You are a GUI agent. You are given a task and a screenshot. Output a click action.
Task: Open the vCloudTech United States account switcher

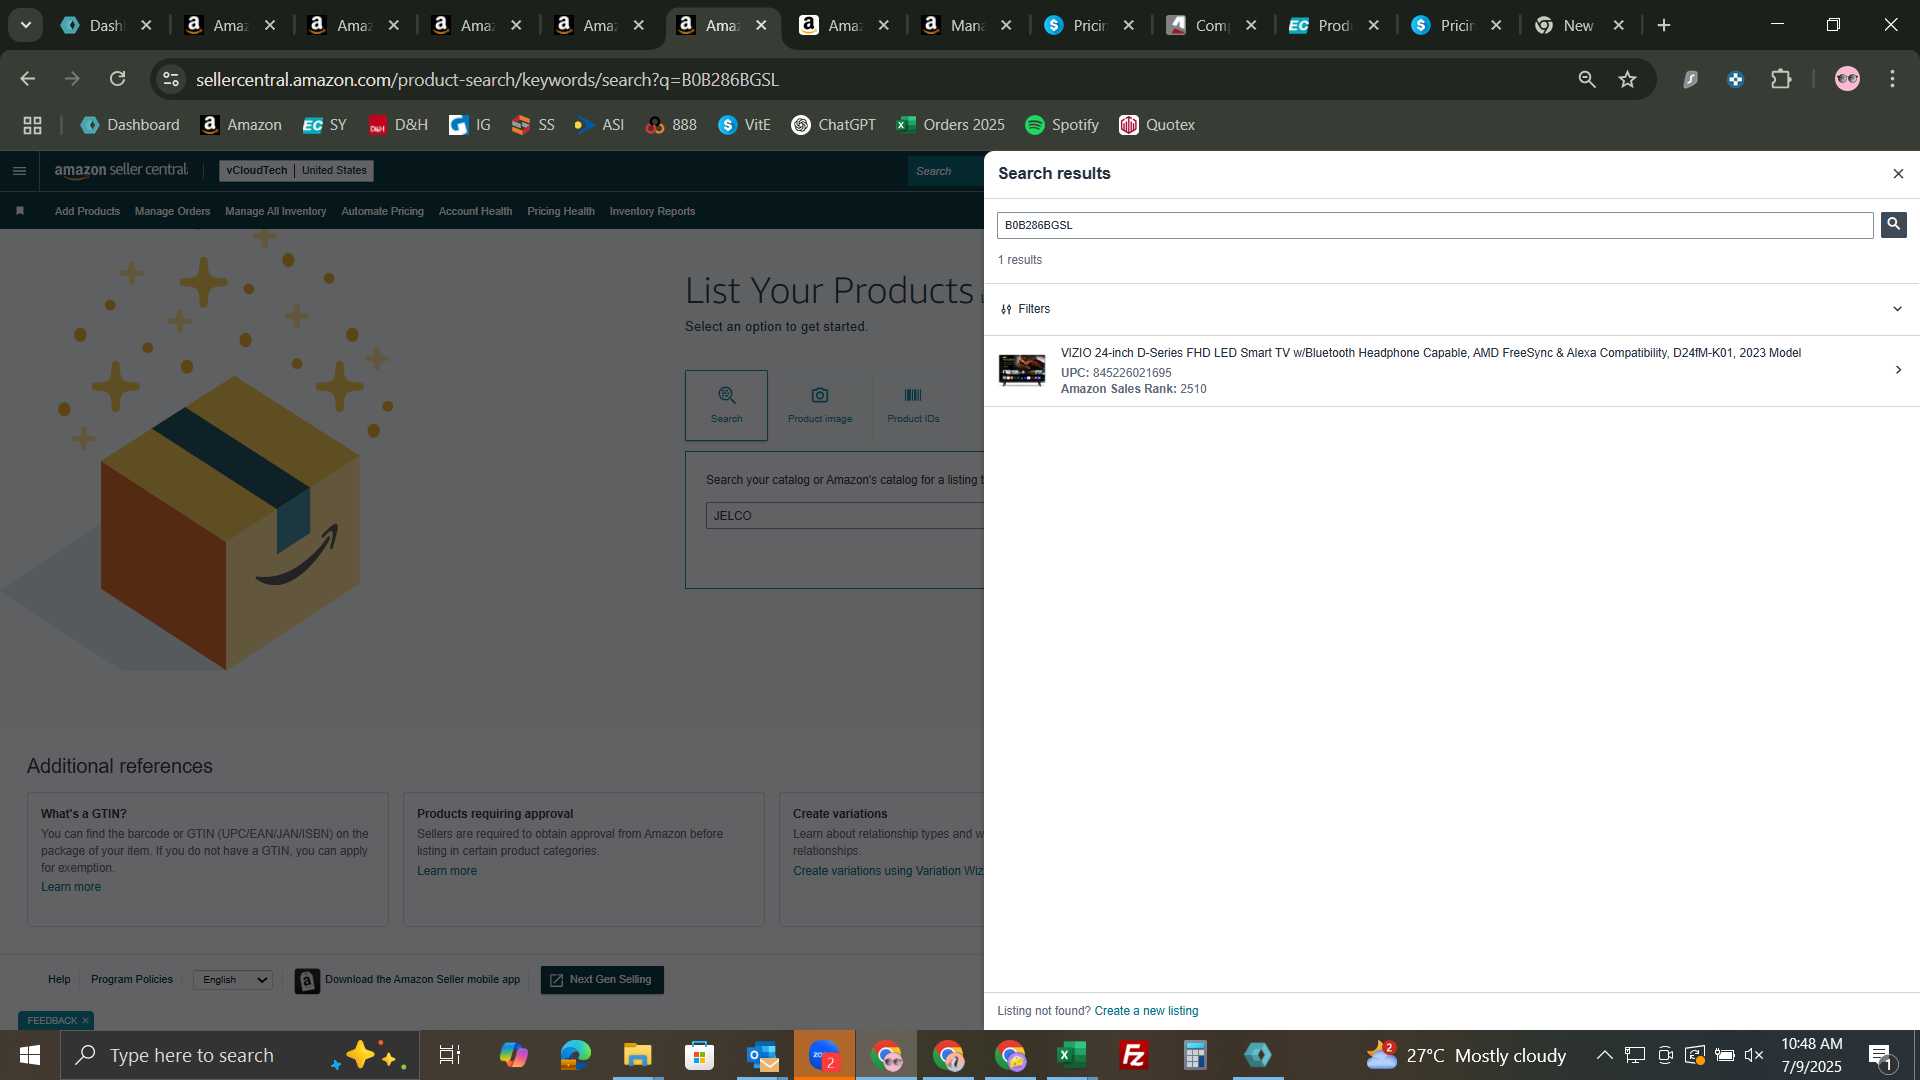pyautogui.click(x=296, y=171)
